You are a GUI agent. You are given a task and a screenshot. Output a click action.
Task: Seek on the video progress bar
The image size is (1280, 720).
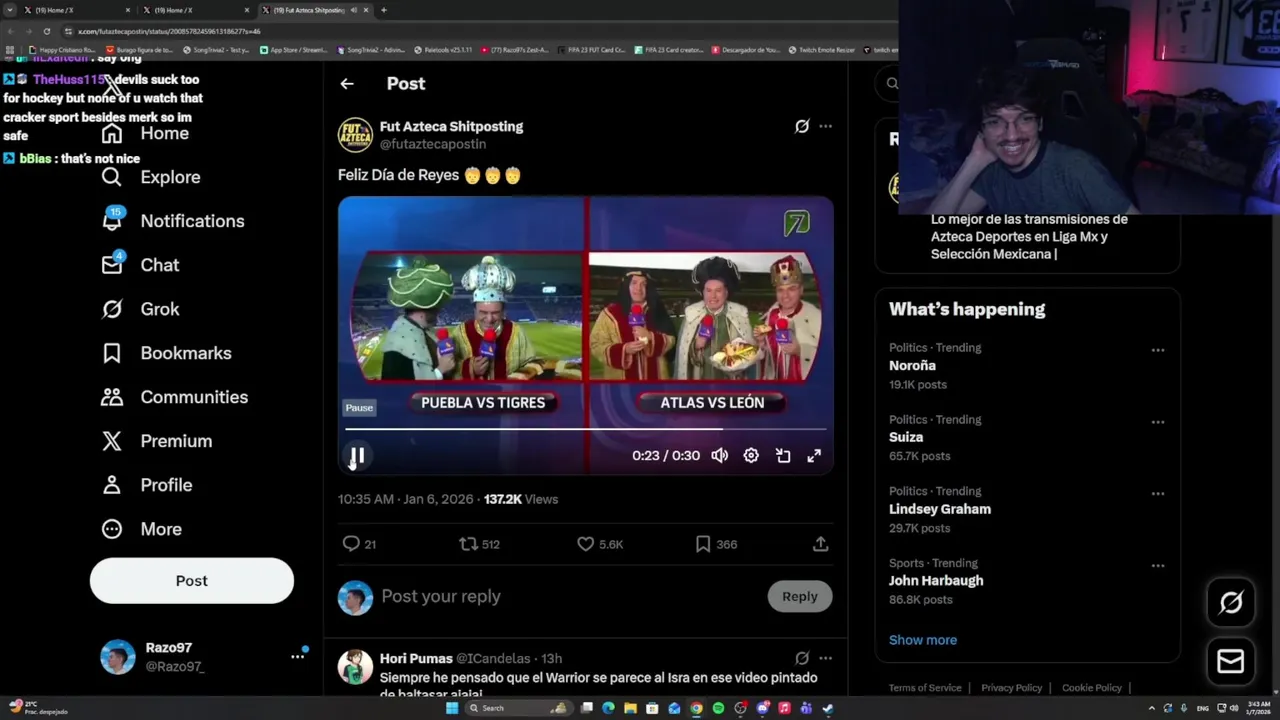586,429
